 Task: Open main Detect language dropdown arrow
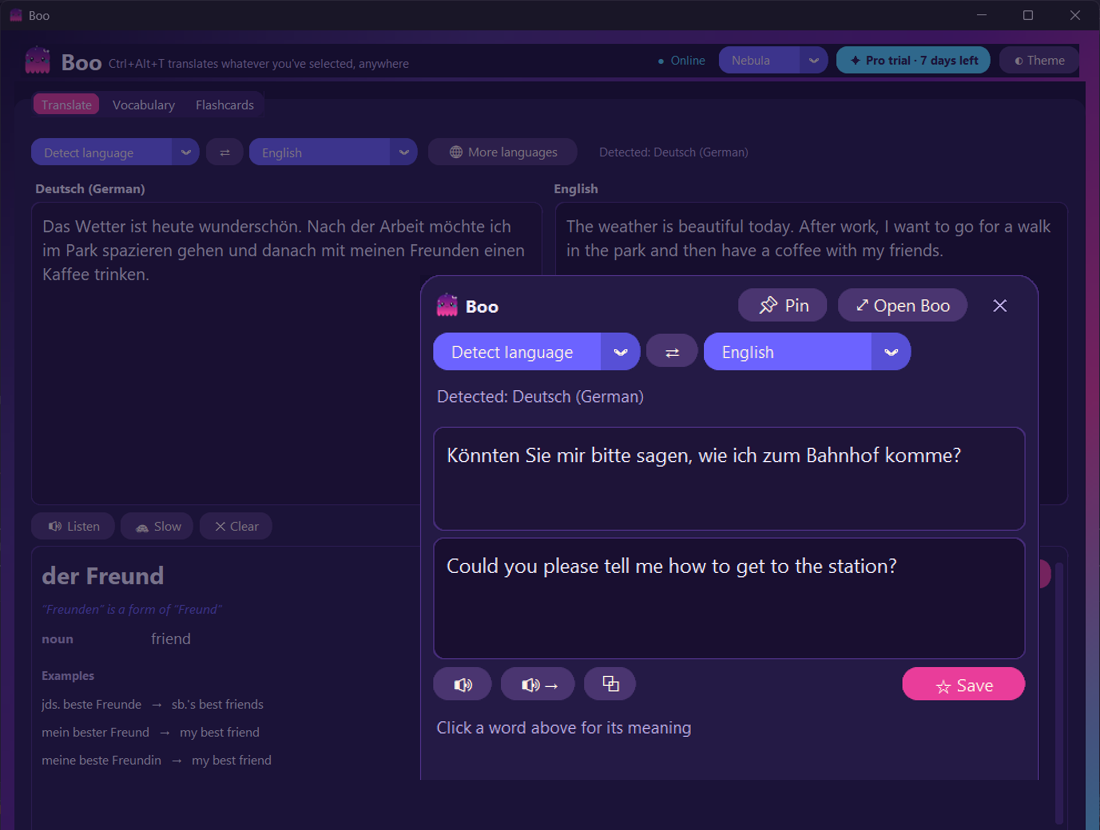(x=185, y=152)
